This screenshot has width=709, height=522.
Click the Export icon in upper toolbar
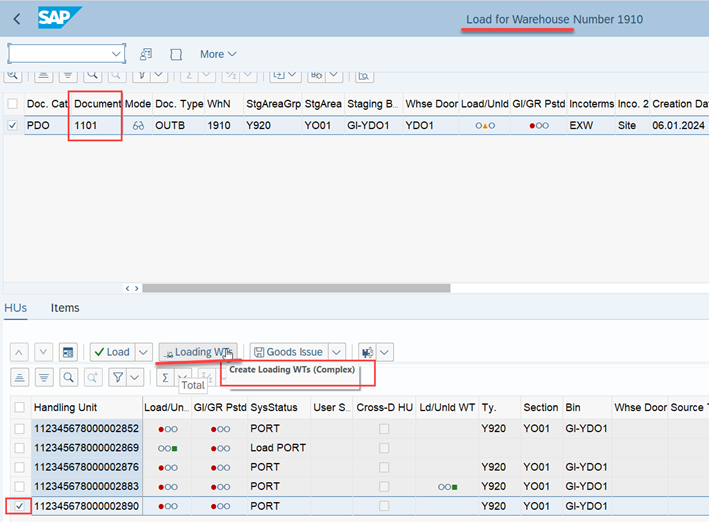tap(279, 75)
